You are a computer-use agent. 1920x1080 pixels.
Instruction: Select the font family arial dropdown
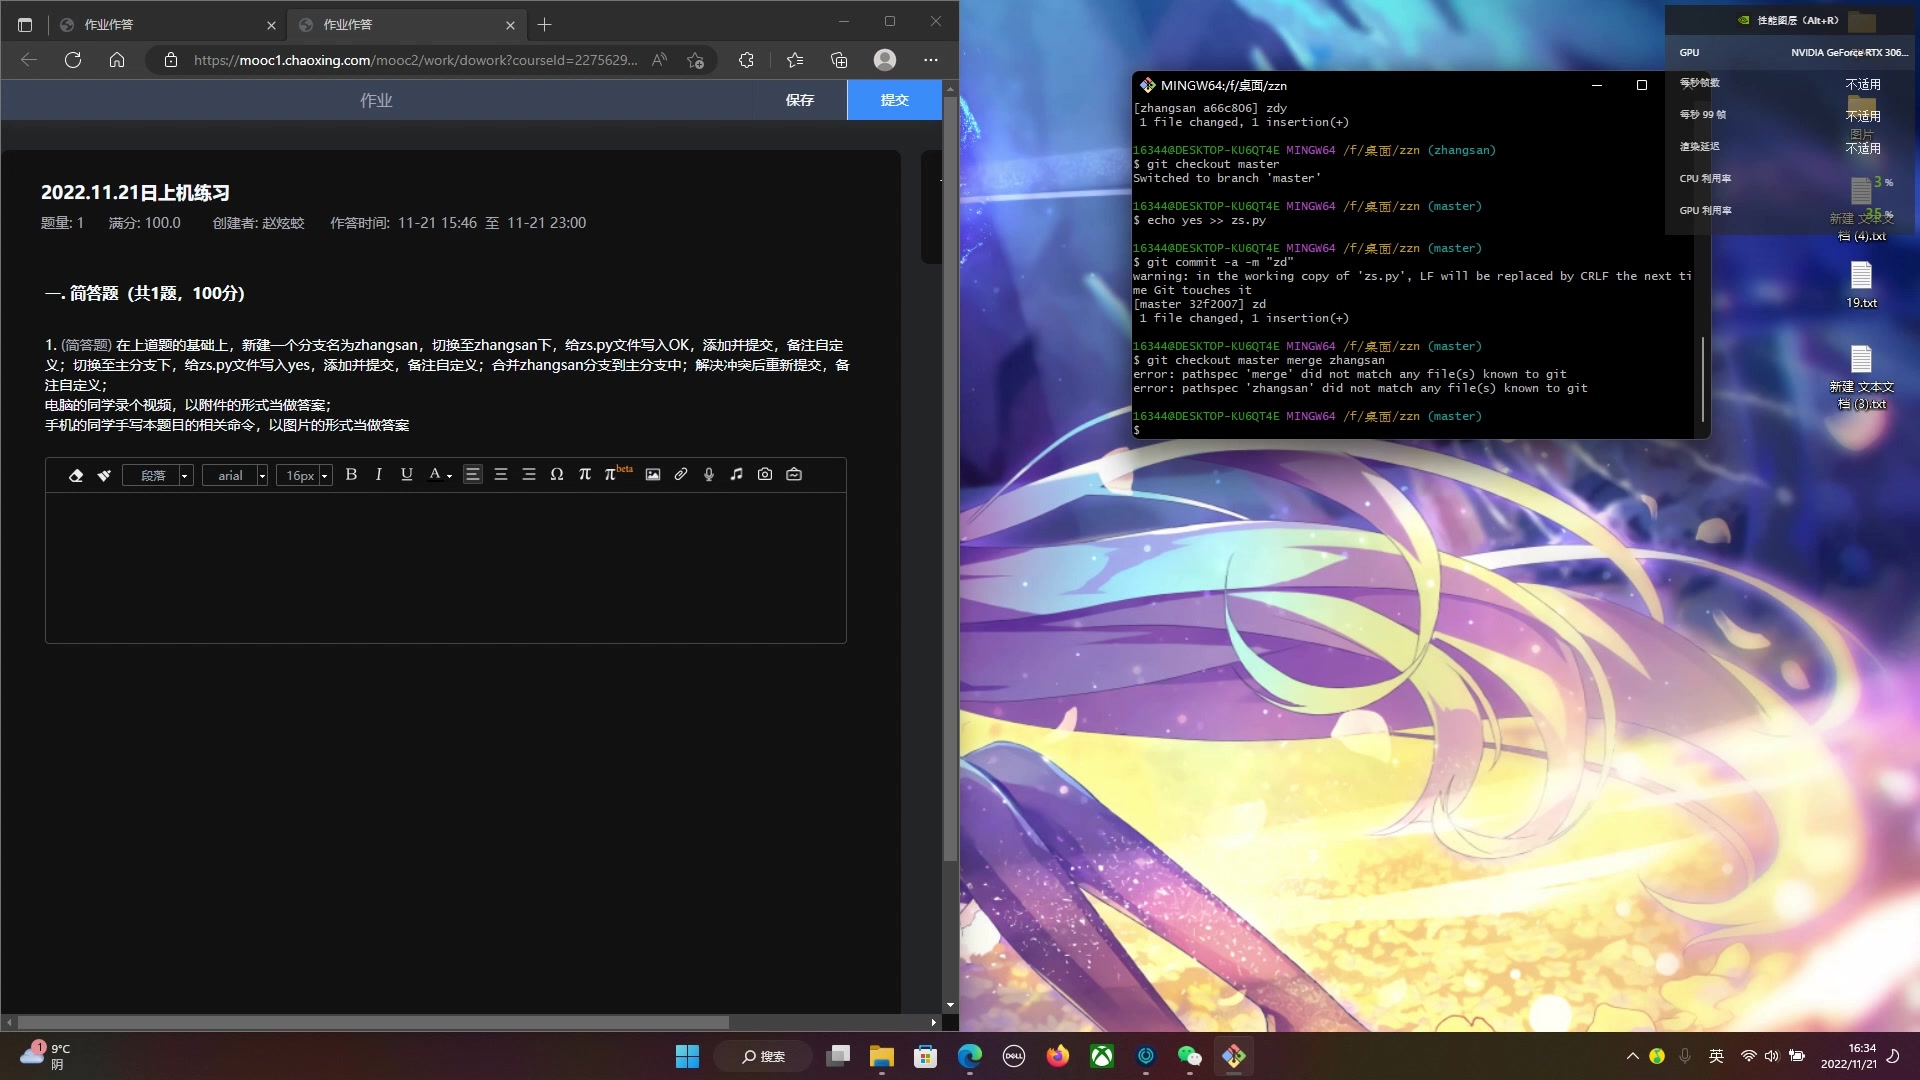236,475
